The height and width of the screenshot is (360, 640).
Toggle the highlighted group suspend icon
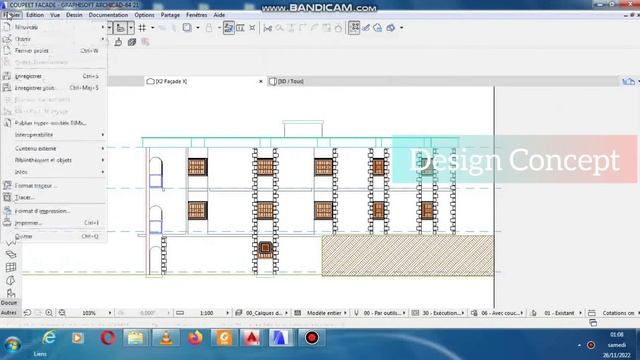[354, 28]
